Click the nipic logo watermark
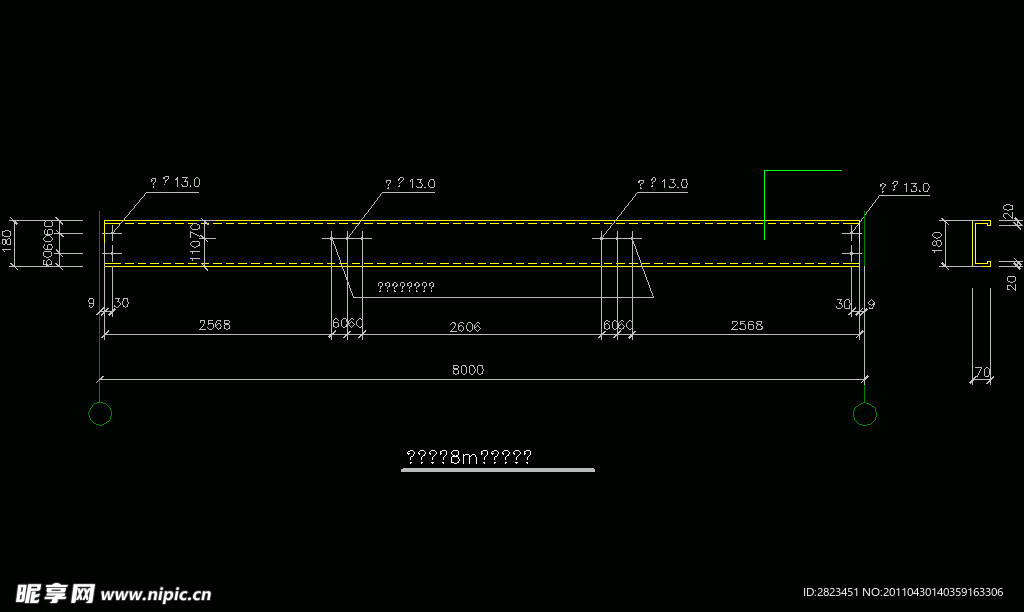Screen dimensions: 1024x612 point(55,592)
